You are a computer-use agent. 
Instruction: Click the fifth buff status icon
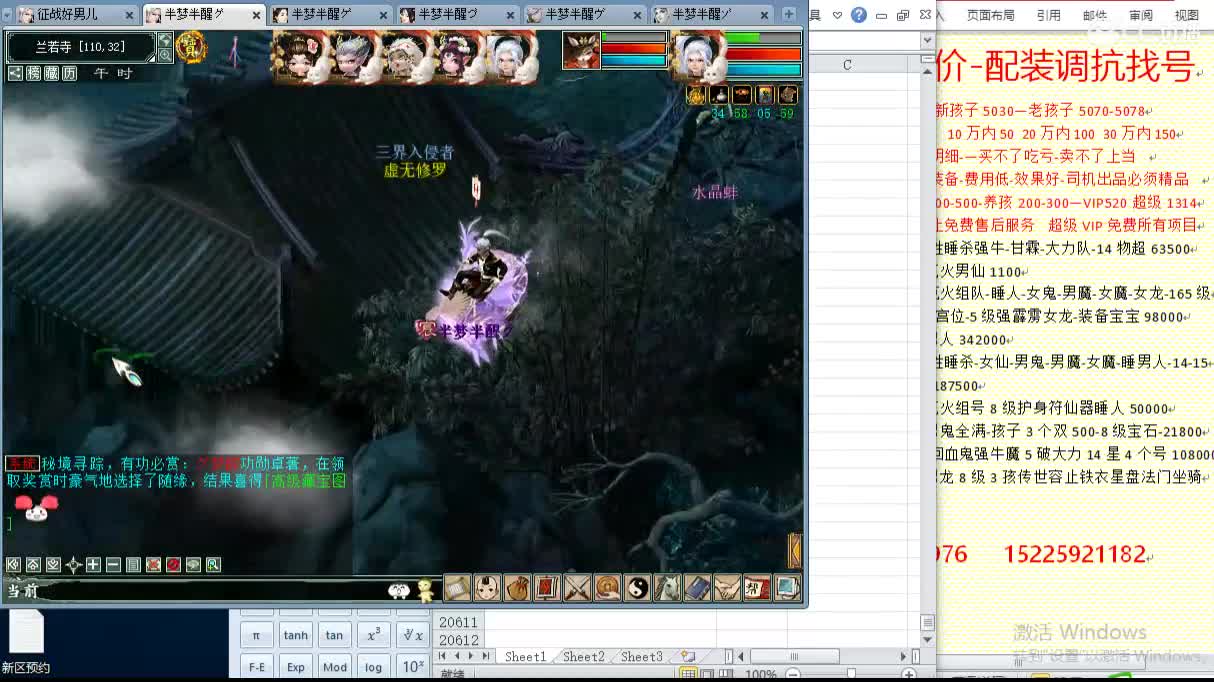tap(789, 95)
